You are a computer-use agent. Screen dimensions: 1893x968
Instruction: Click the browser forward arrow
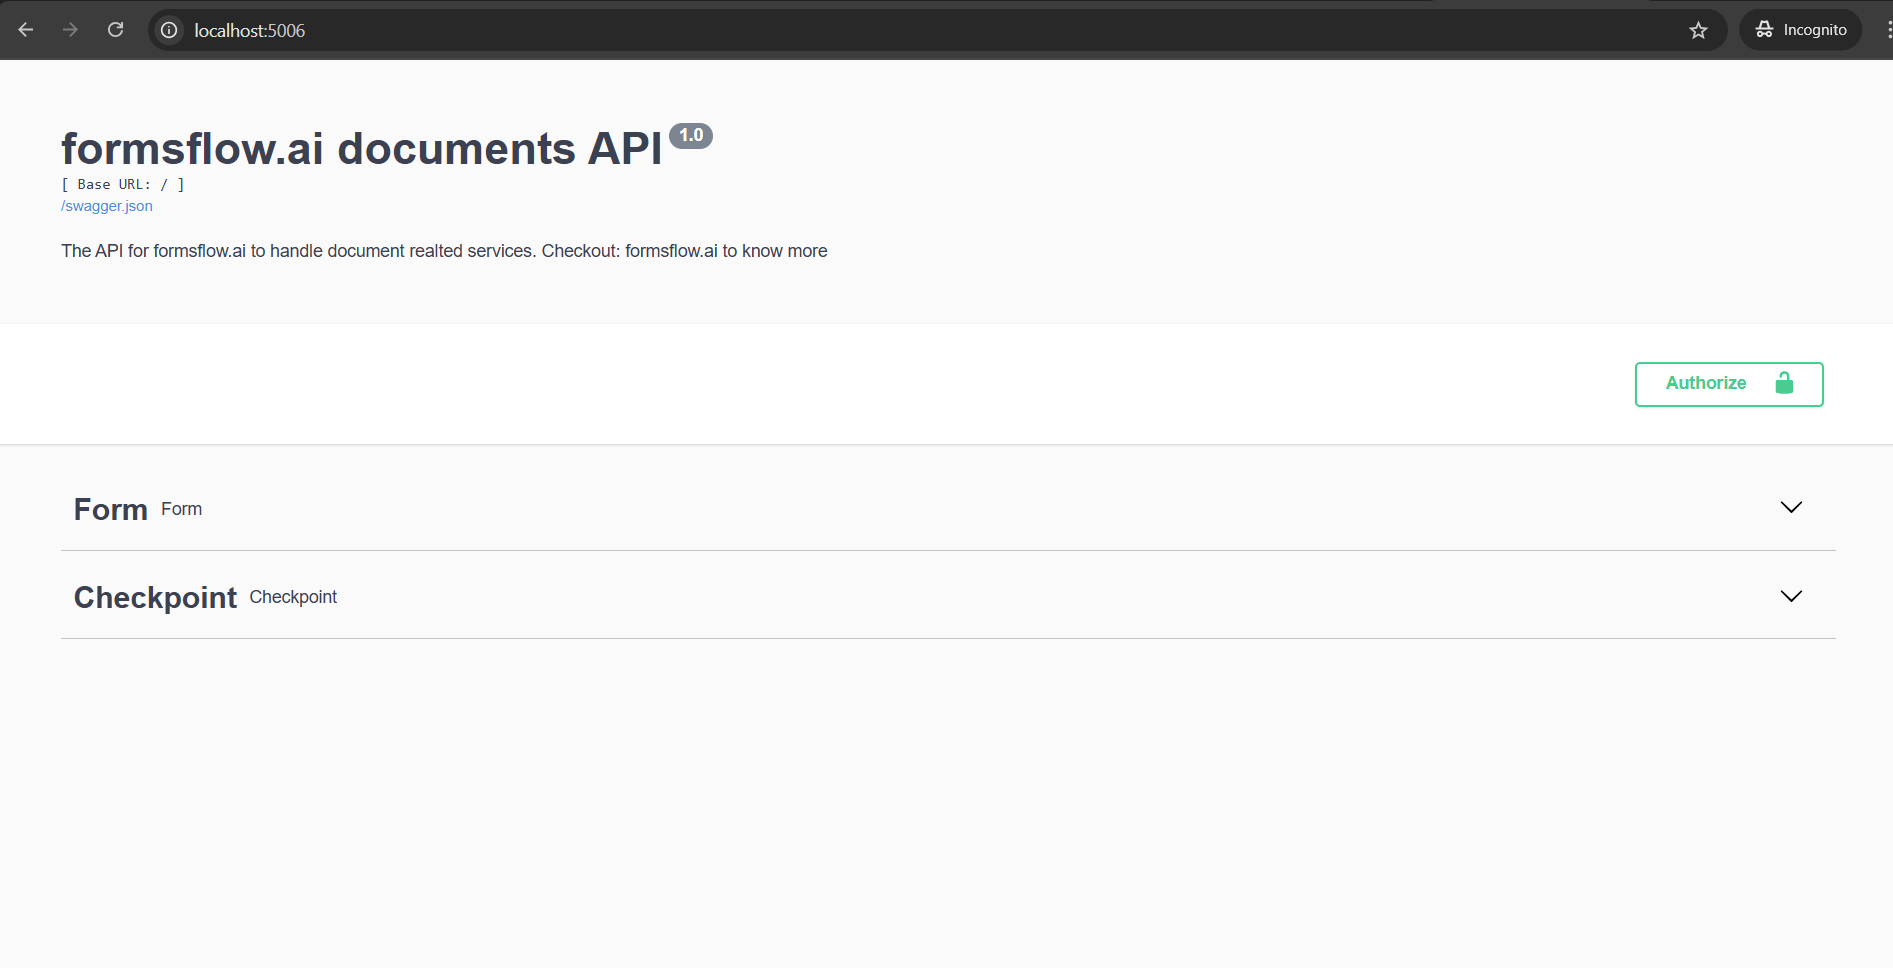(70, 30)
